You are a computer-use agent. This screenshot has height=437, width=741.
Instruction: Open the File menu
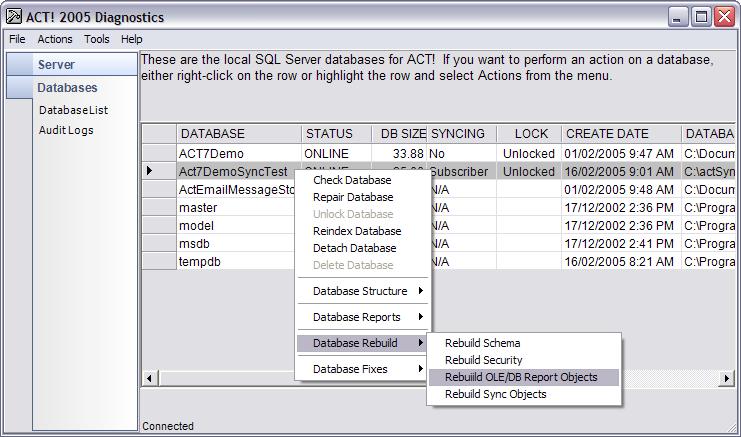coord(17,39)
